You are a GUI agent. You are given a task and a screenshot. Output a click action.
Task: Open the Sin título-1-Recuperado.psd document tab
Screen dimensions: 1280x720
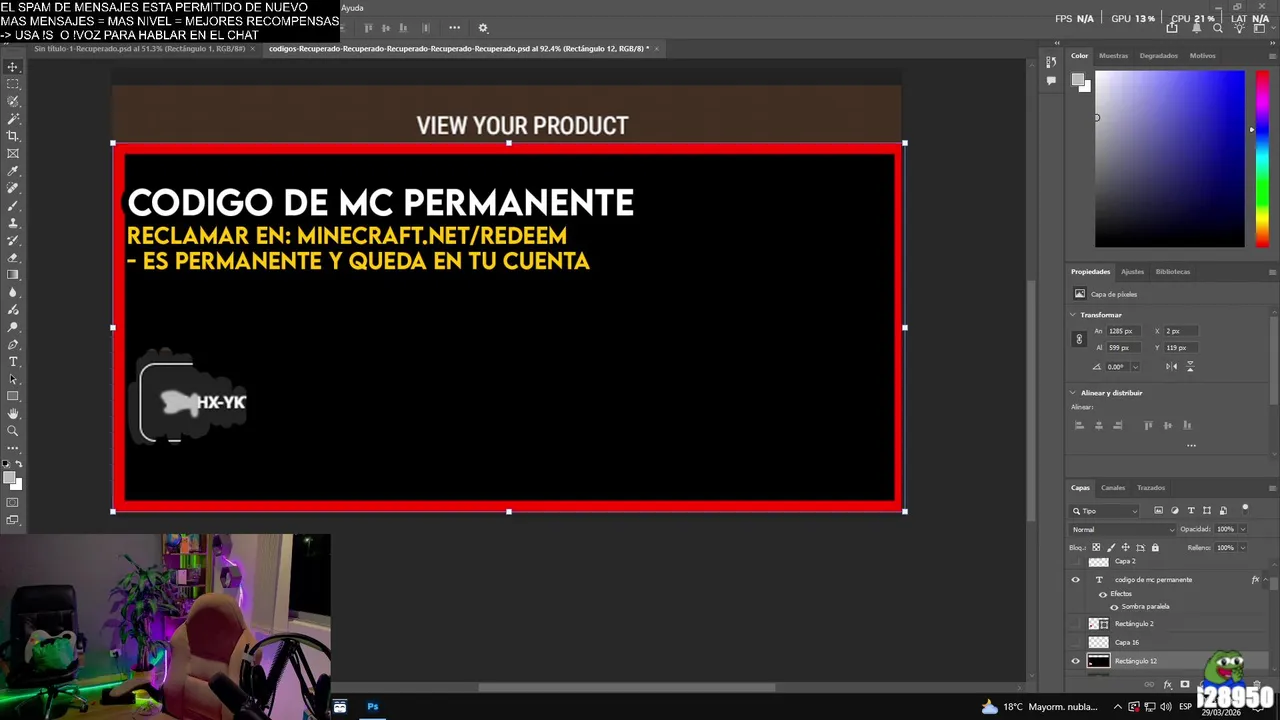click(x=139, y=49)
